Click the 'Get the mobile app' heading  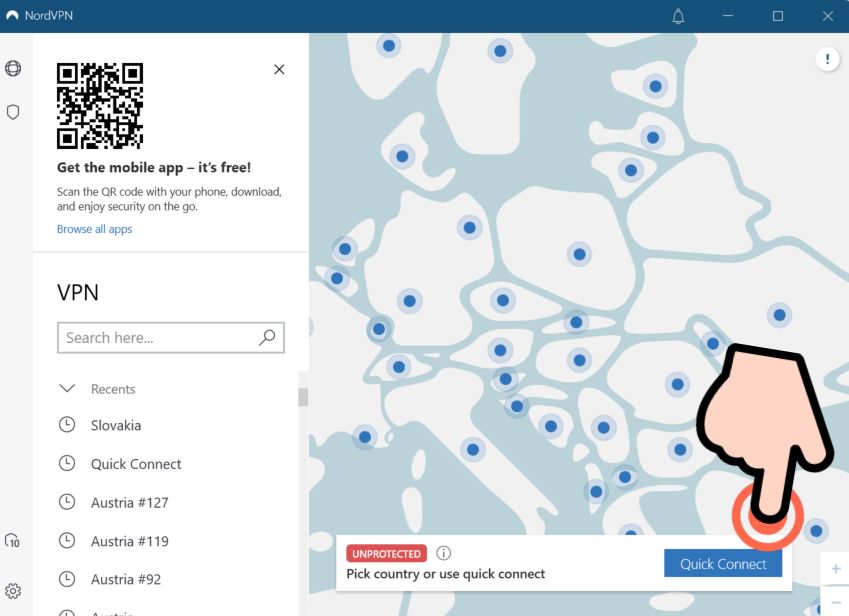tap(154, 167)
